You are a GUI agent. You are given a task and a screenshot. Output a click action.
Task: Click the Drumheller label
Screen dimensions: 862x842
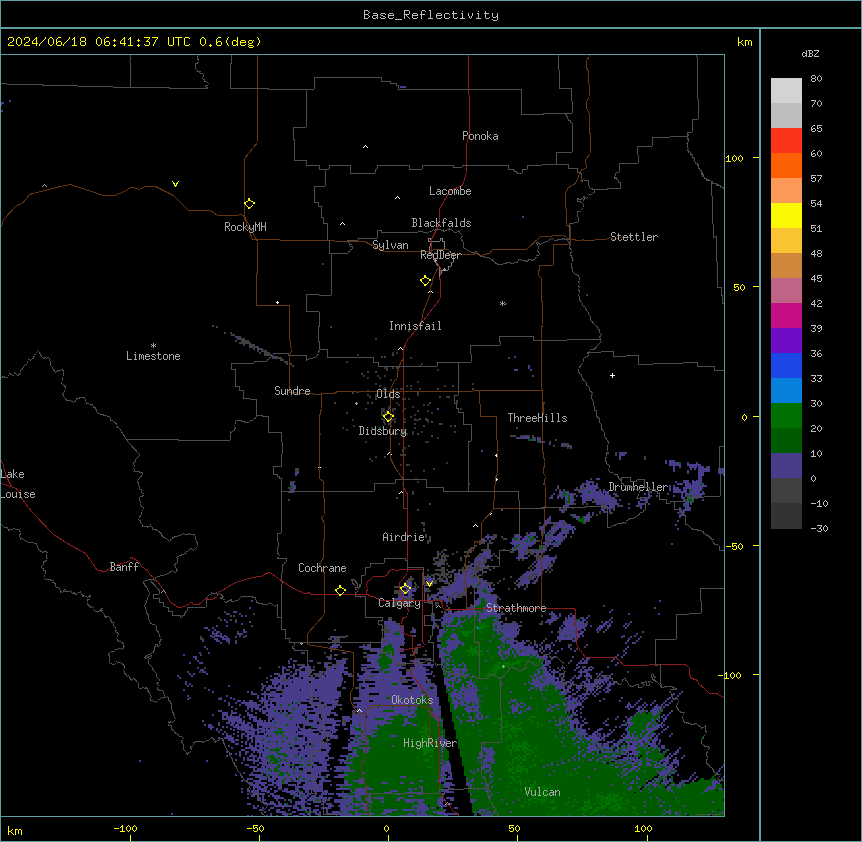[x=639, y=487]
